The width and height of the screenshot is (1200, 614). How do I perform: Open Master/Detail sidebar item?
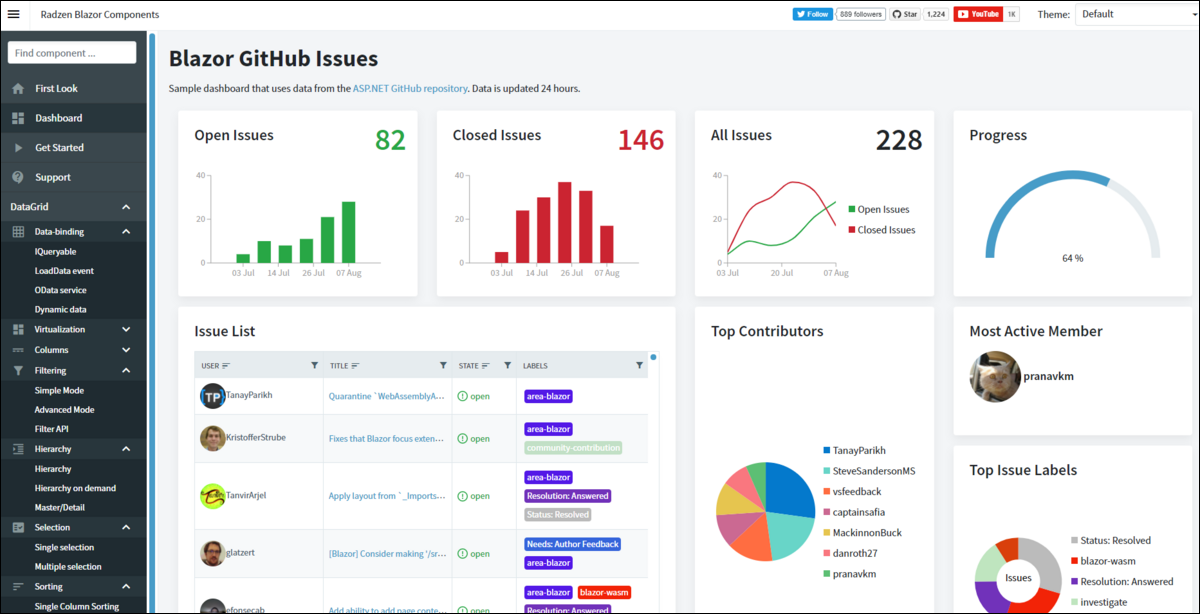coord(60,508)
